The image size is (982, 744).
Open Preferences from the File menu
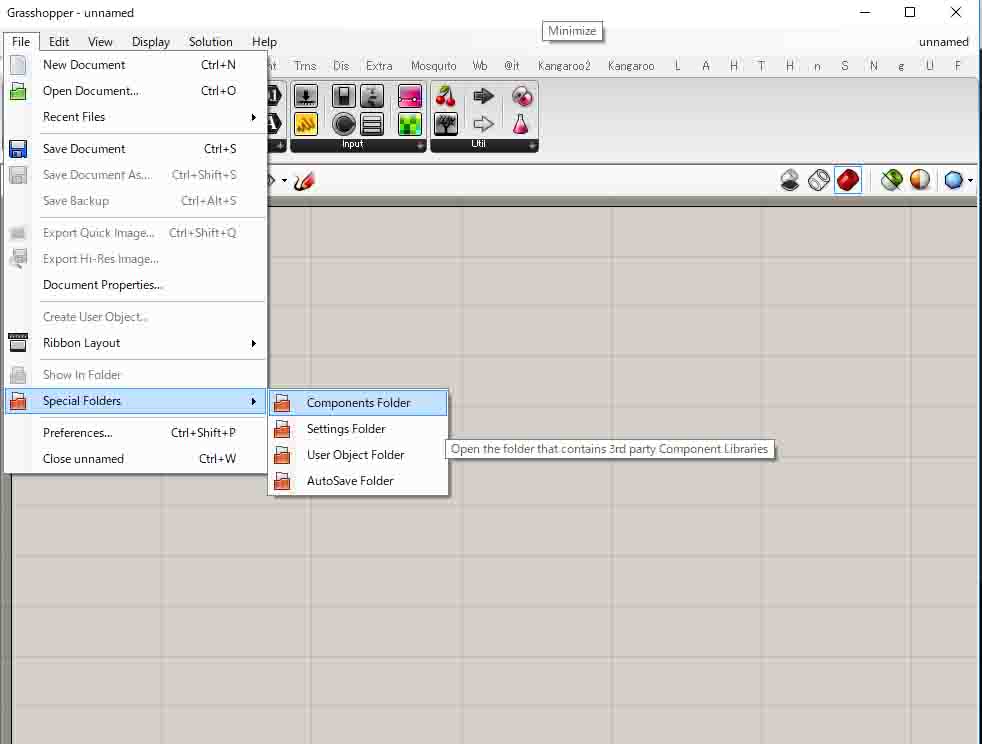tap(78, 433)
